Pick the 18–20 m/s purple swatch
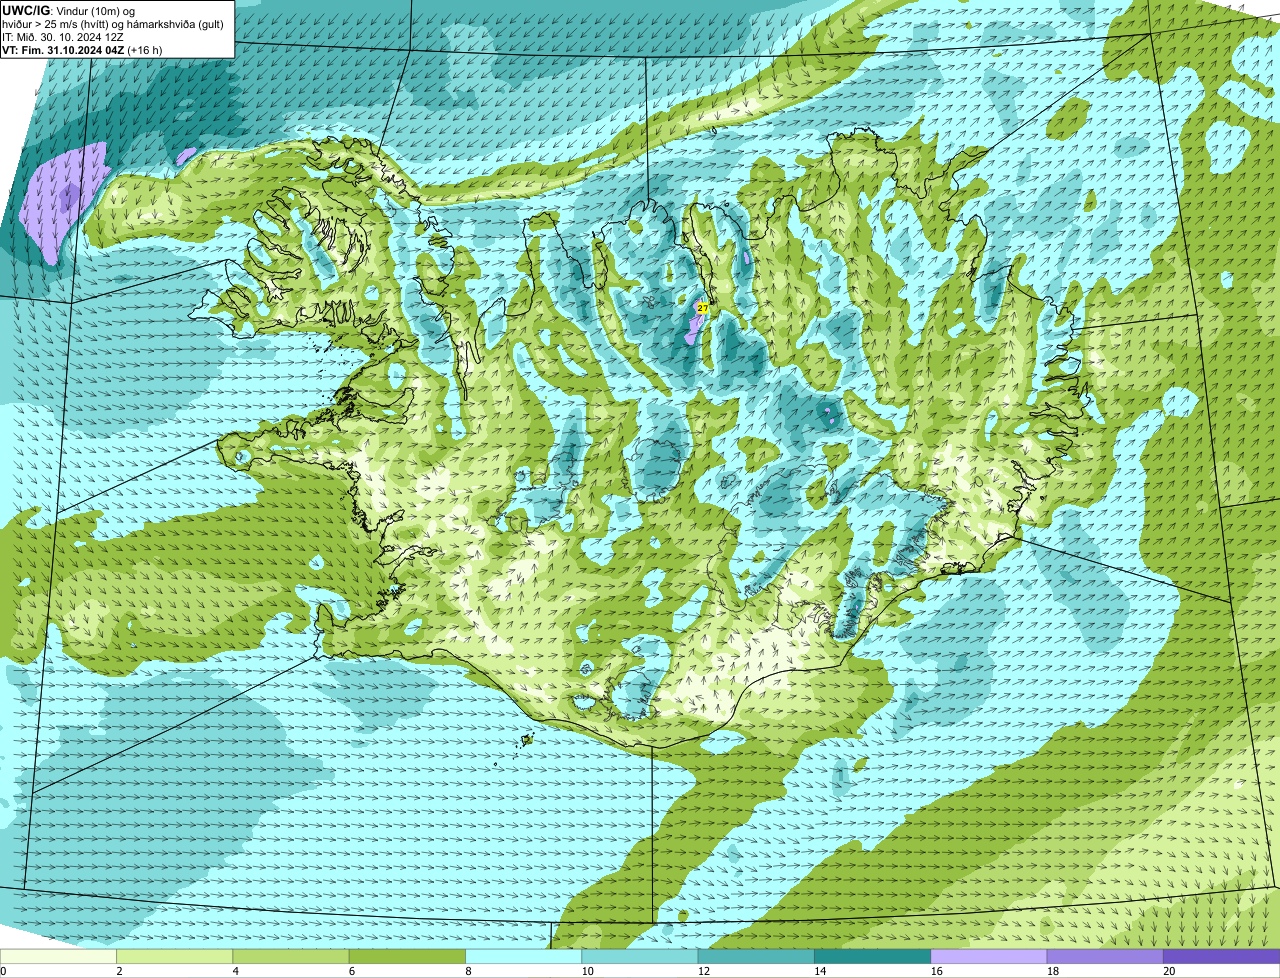The image size is (1280, 978). tap(1105, 957)
